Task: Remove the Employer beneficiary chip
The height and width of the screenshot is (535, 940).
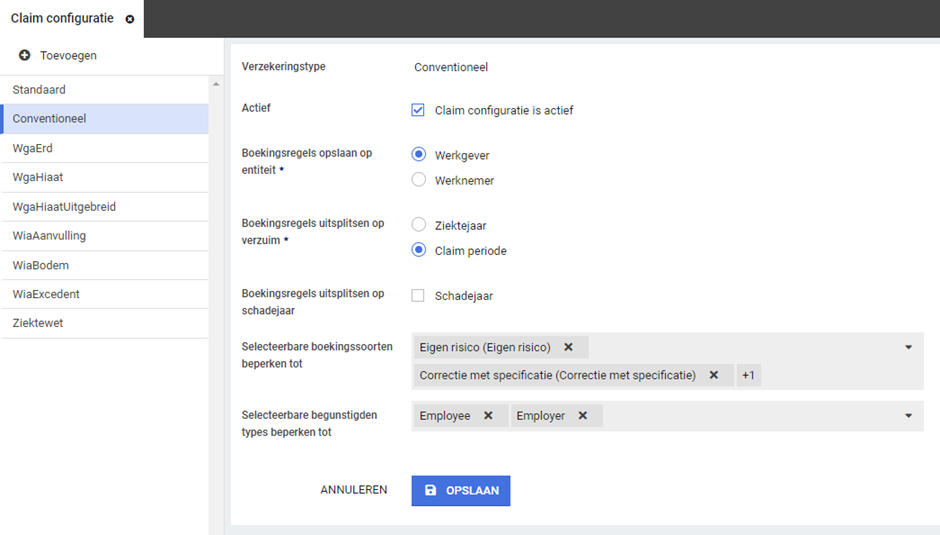Action: (x=582, y=416)
